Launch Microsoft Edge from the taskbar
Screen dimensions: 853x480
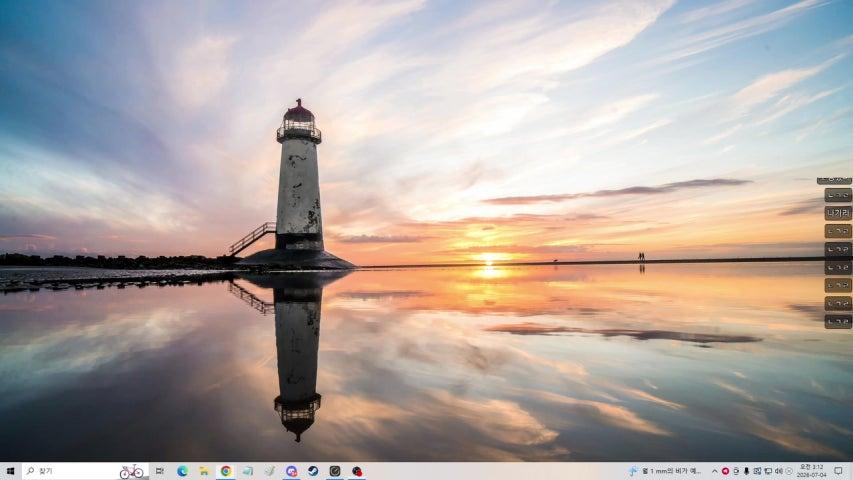coord(182,471)
